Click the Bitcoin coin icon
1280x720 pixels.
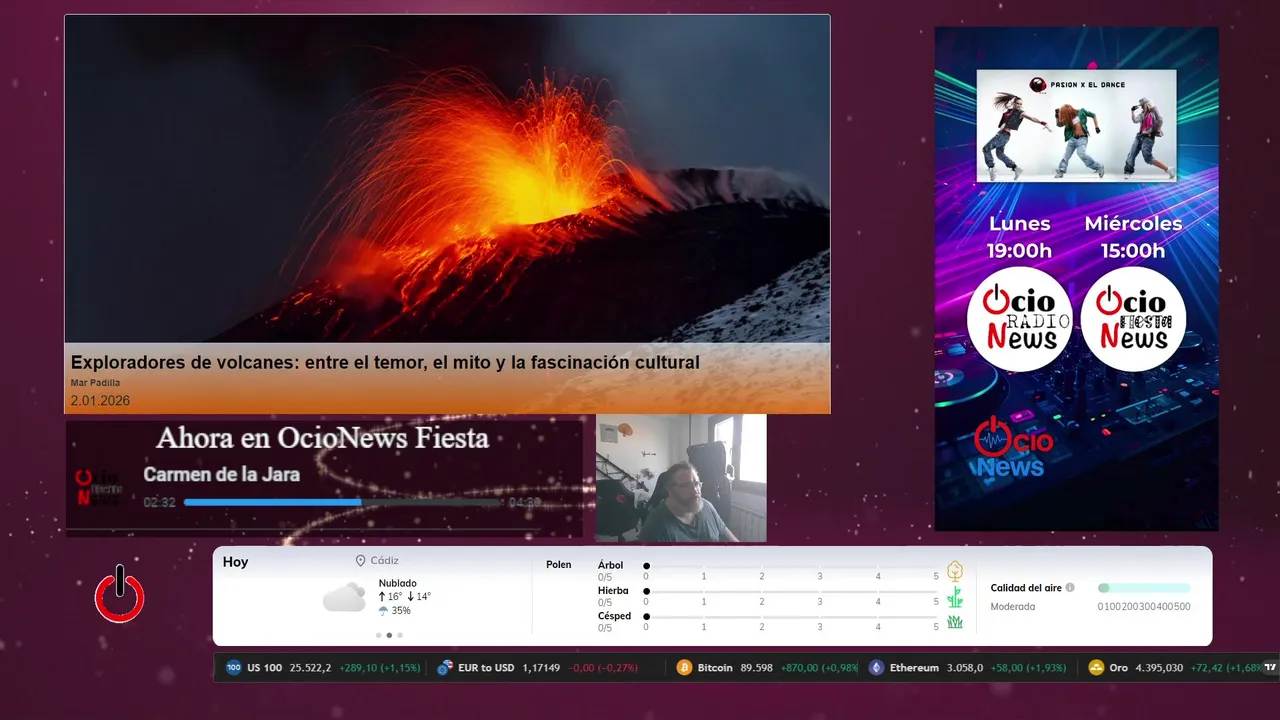684,667
